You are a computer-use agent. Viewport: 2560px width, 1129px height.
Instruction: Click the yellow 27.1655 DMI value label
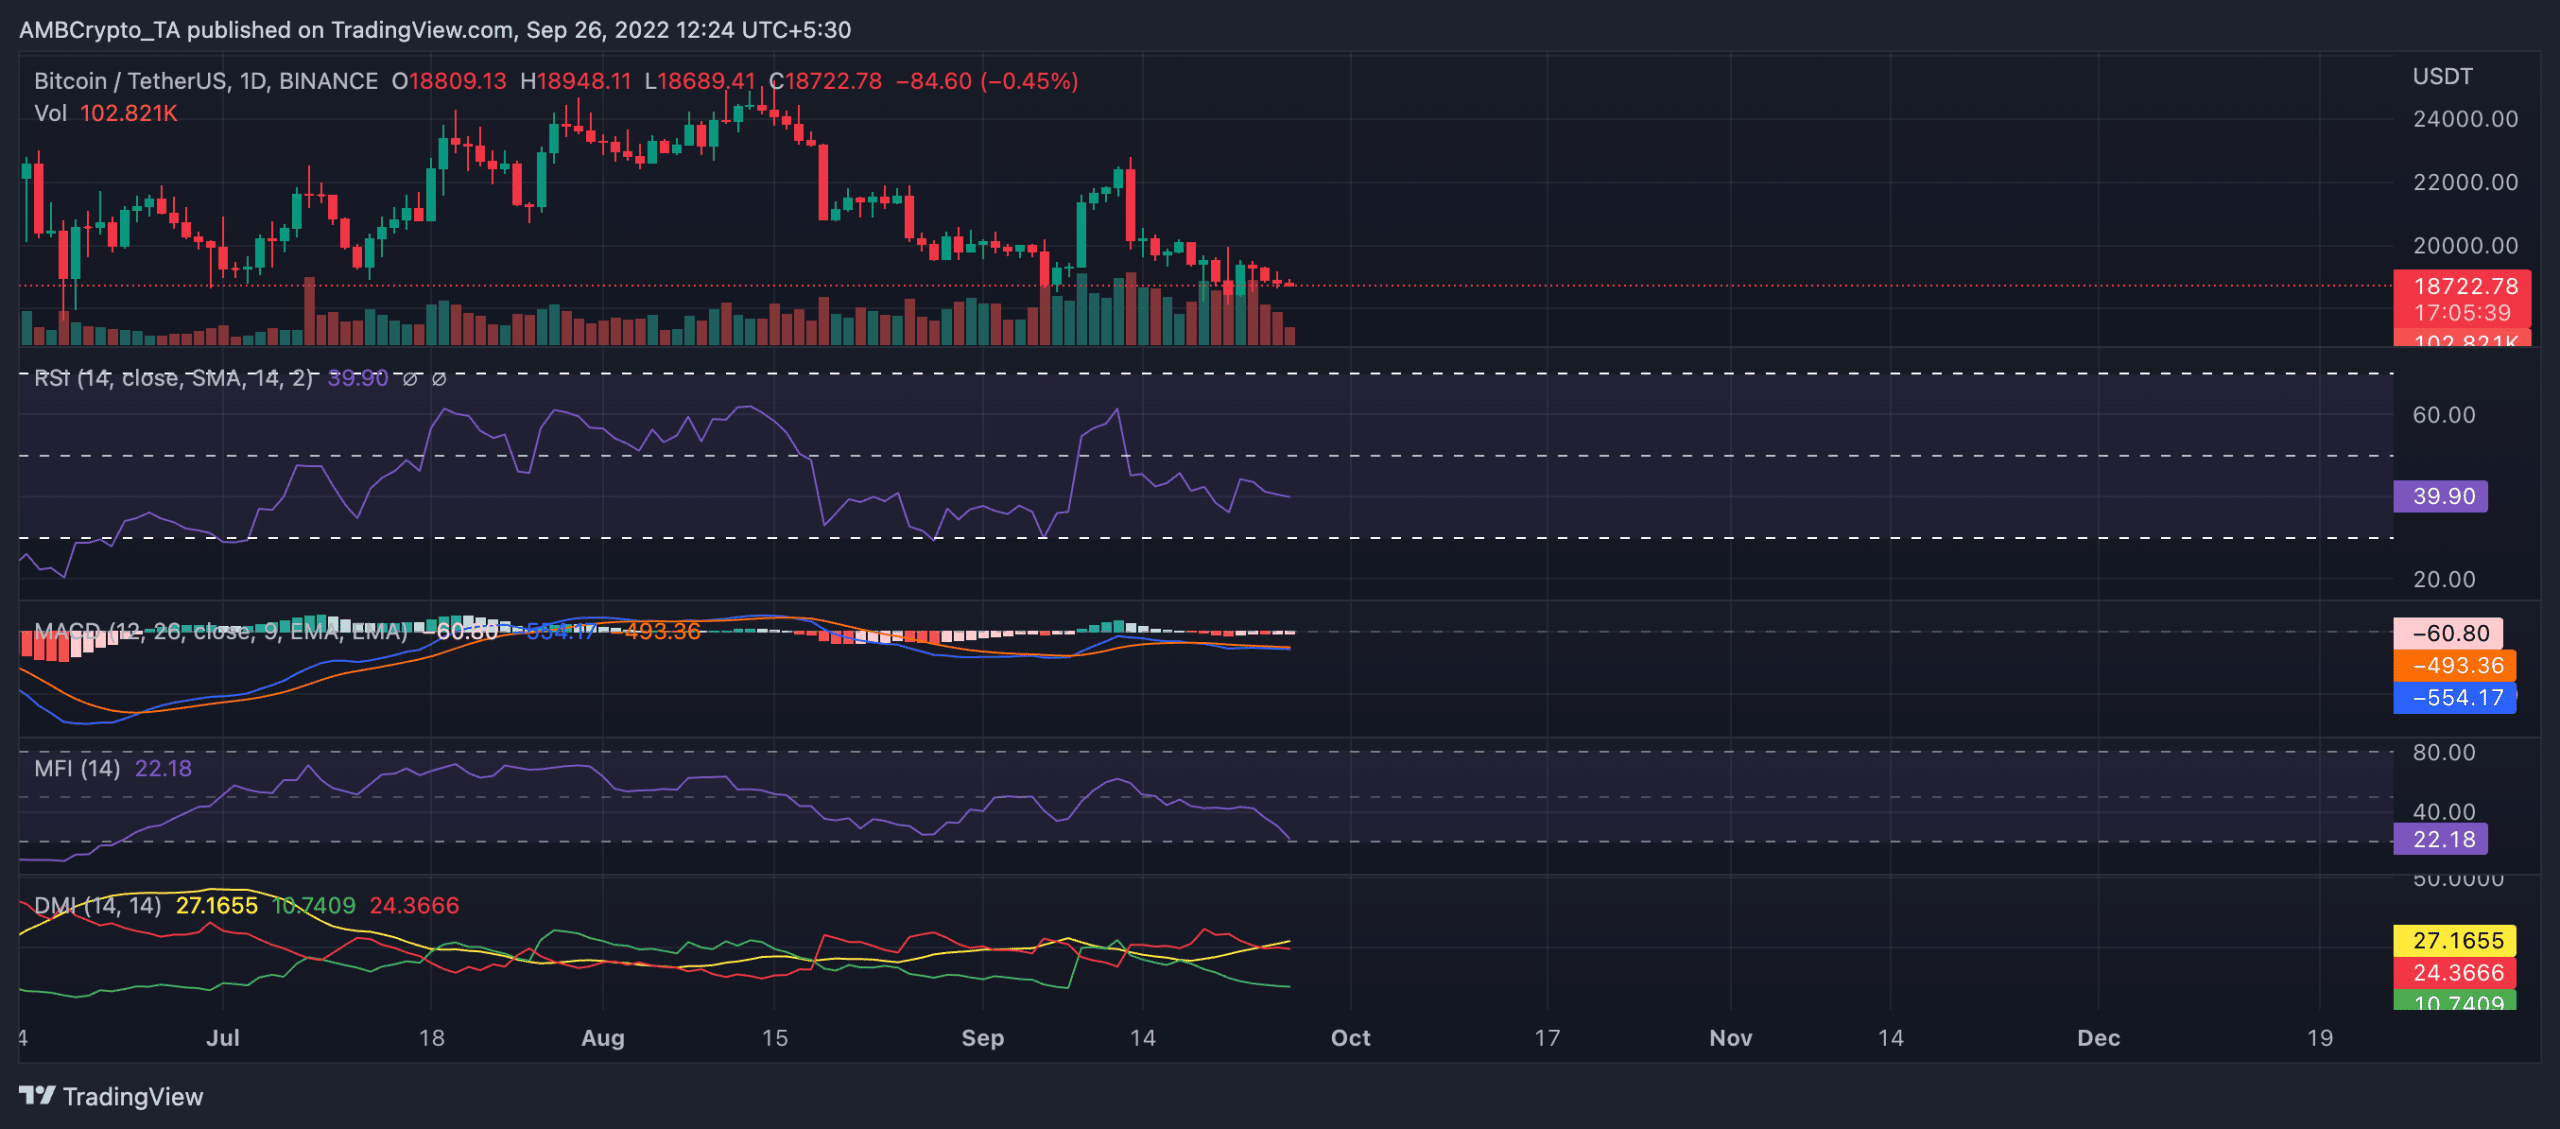[2453, 941]
